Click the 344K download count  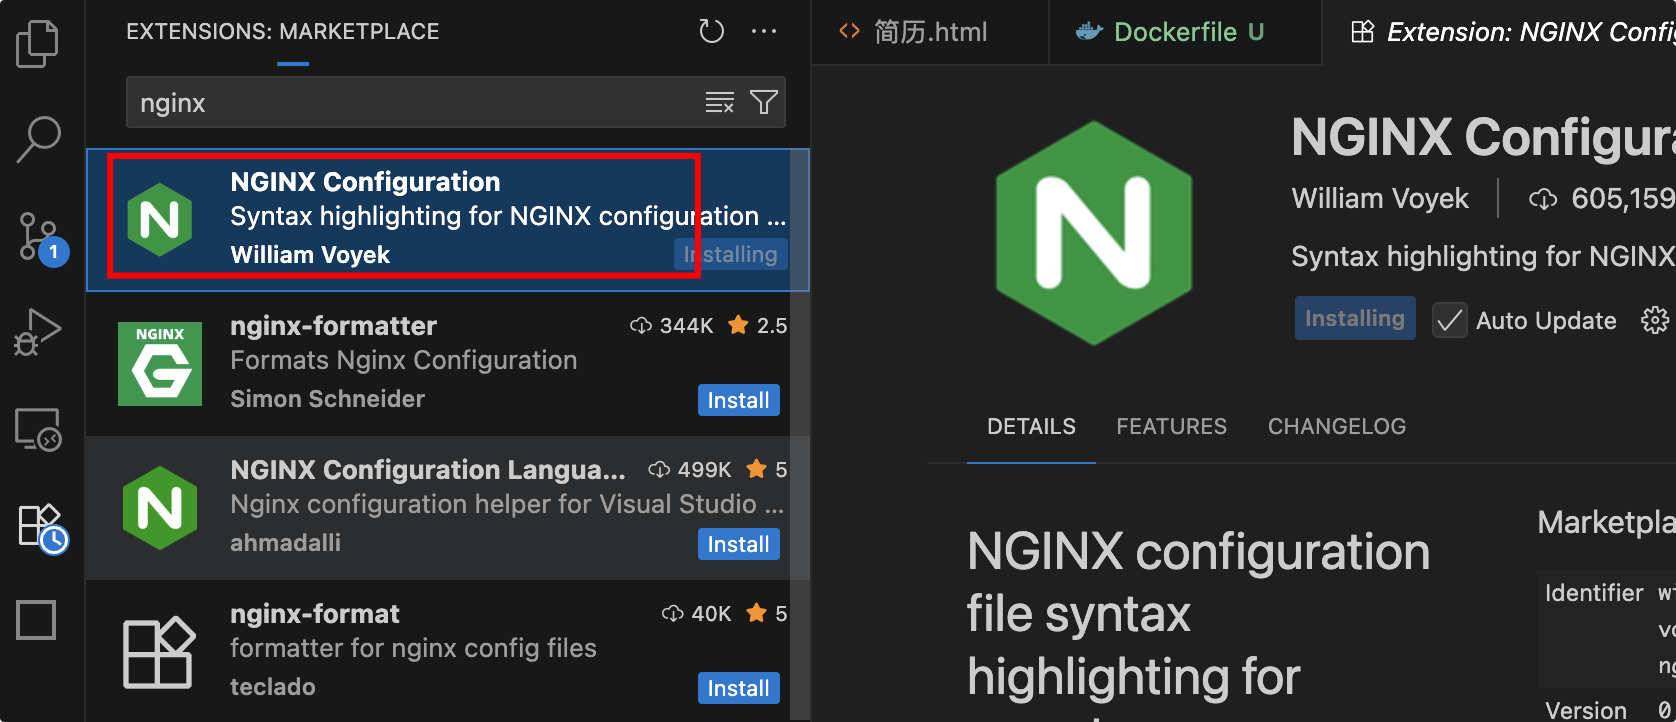[672, 326]
